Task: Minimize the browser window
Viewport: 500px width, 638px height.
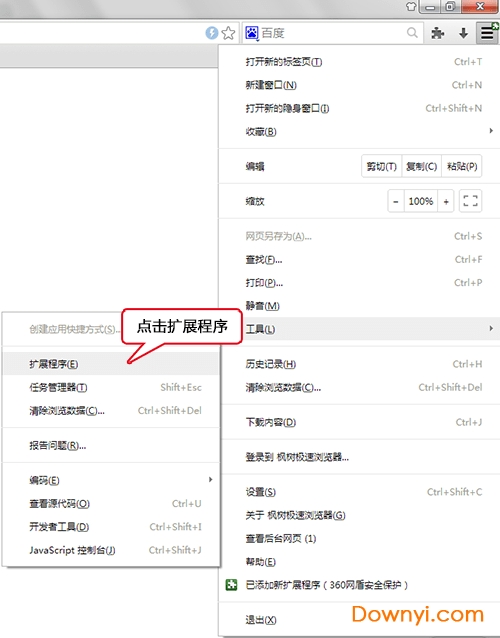Action: pyautogui.click(x=430, y=7)
